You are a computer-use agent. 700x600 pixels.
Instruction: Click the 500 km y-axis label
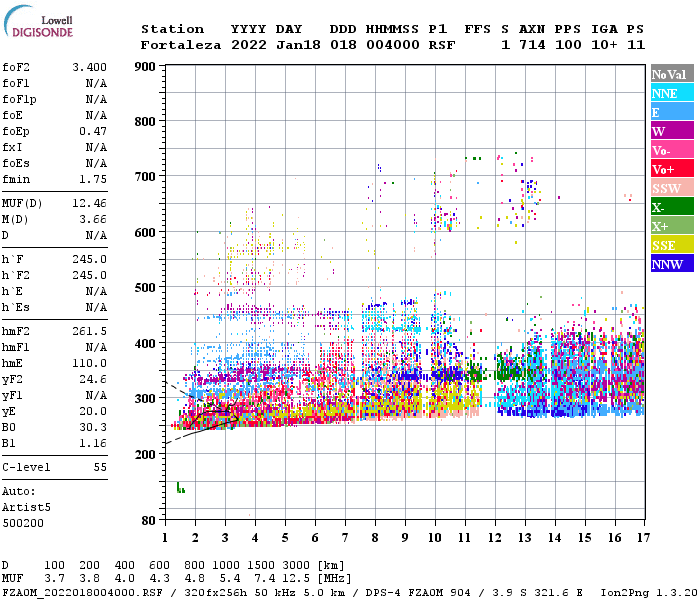(x=145, y=288)
